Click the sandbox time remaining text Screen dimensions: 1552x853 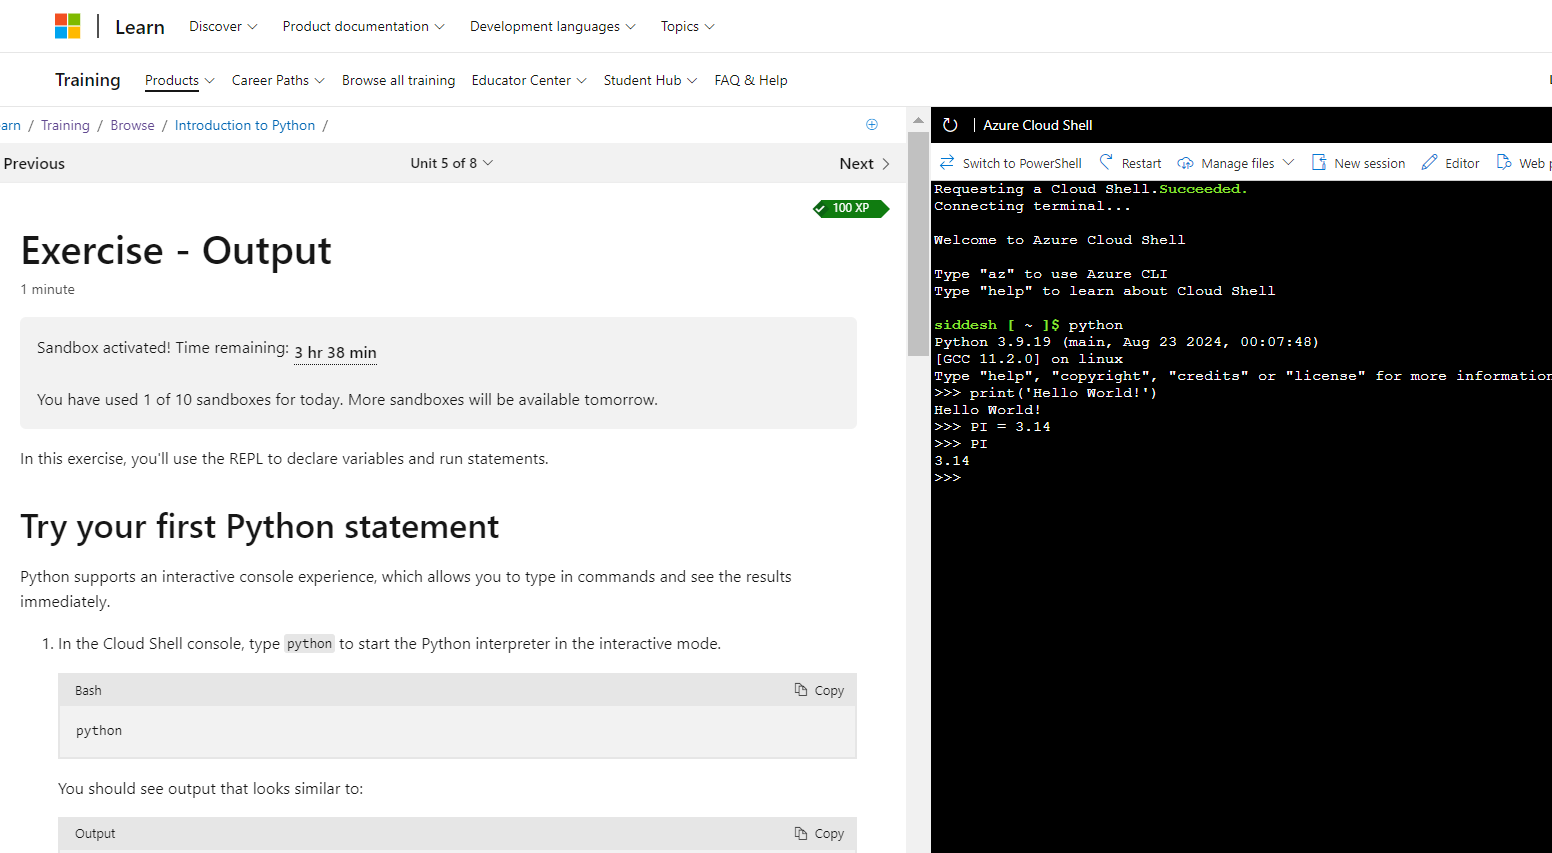(x=335, y=352)
